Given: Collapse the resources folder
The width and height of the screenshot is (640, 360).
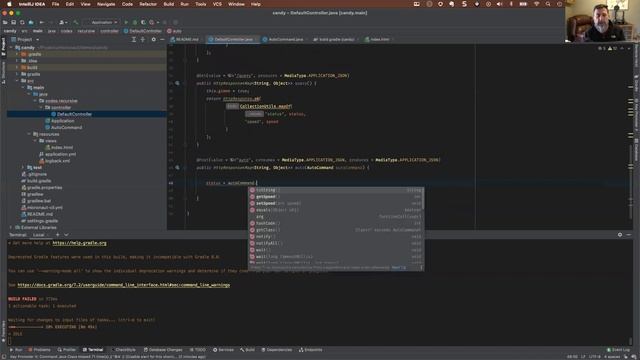Looking at the screenshot, I should coord(29,134).
